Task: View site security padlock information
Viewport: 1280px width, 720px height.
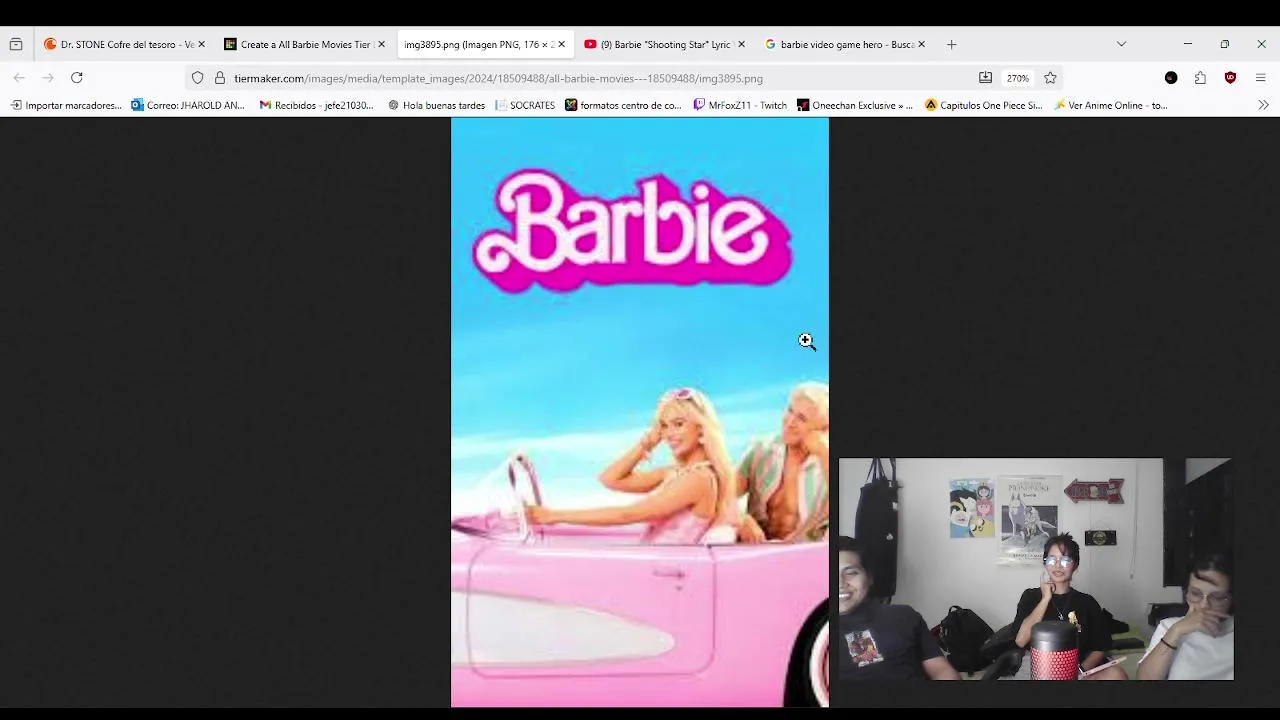Action: pos(220,78)
